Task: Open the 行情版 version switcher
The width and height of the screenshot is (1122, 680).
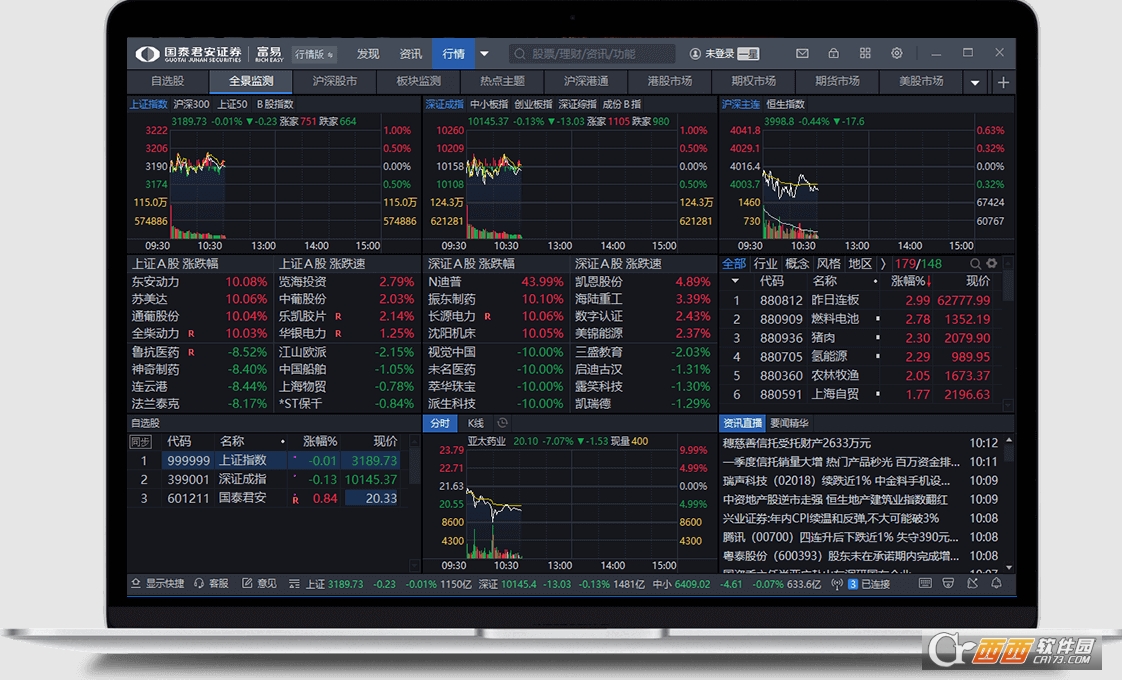Action: [315, 54]
